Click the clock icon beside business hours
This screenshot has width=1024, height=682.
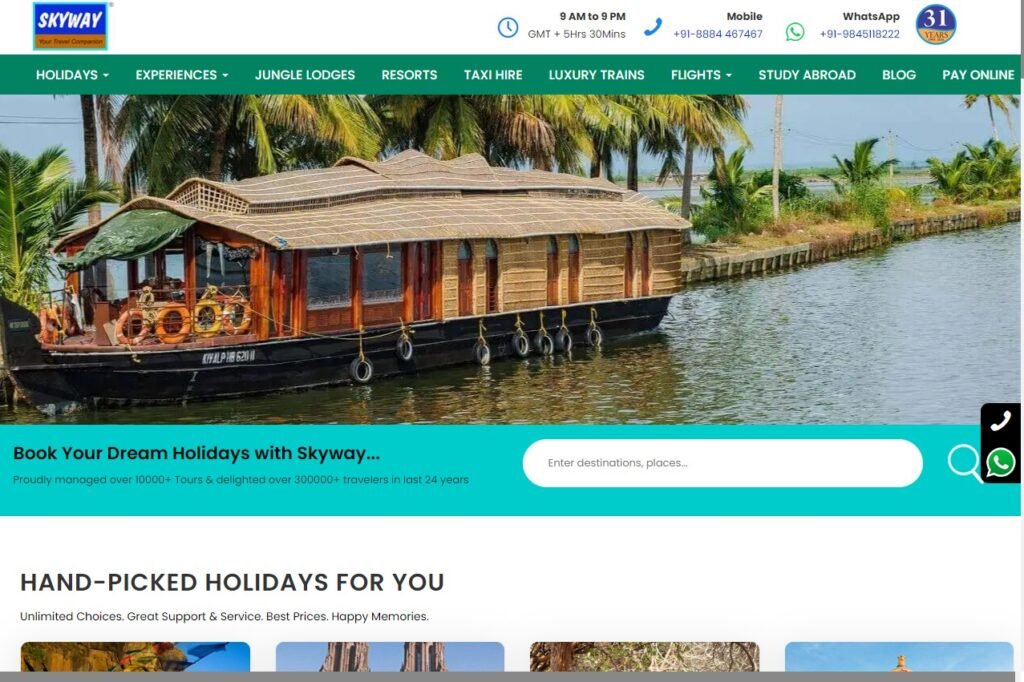pos(507,27)
